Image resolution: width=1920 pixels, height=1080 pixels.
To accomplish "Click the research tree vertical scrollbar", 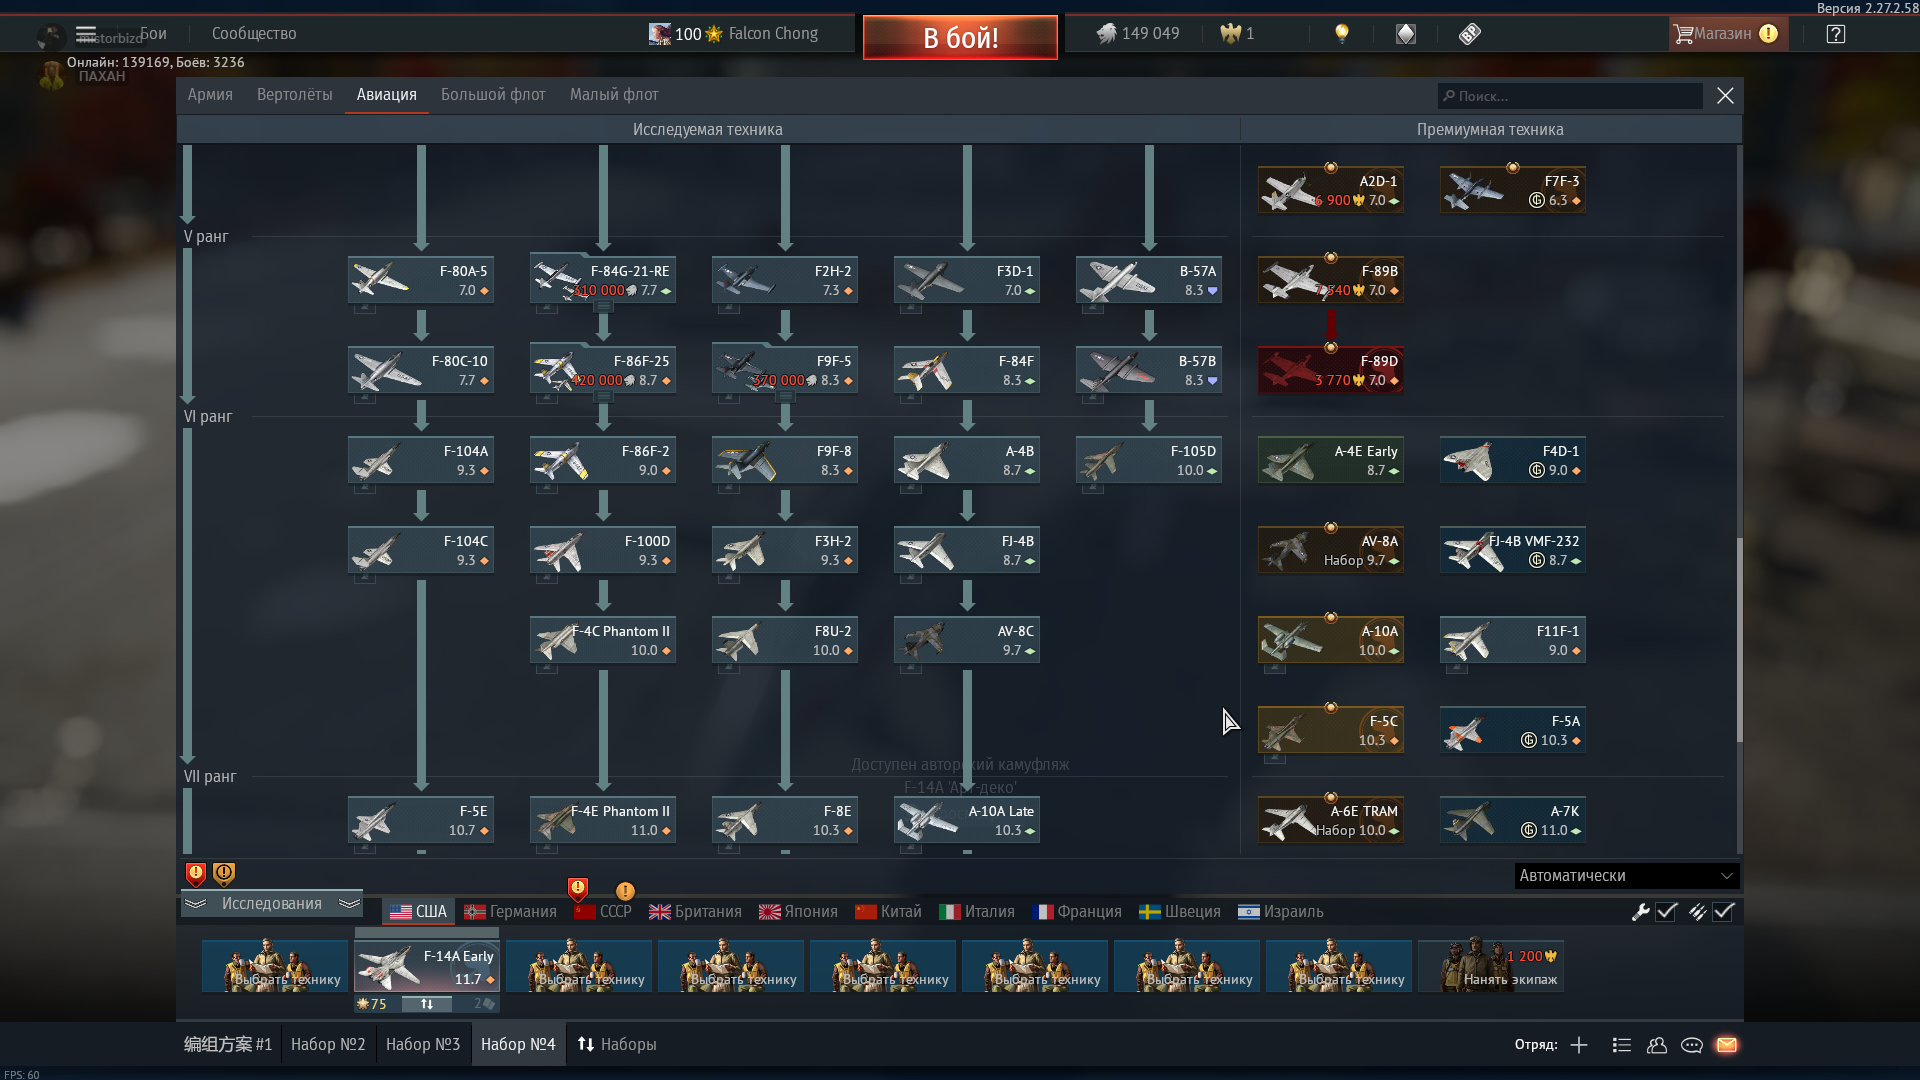I will [1739, 640].
